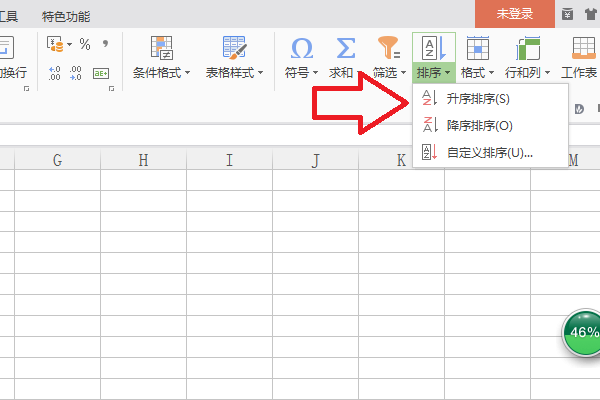
Task: Open the 格式 dropdown arrow
Action: point(491,72)
